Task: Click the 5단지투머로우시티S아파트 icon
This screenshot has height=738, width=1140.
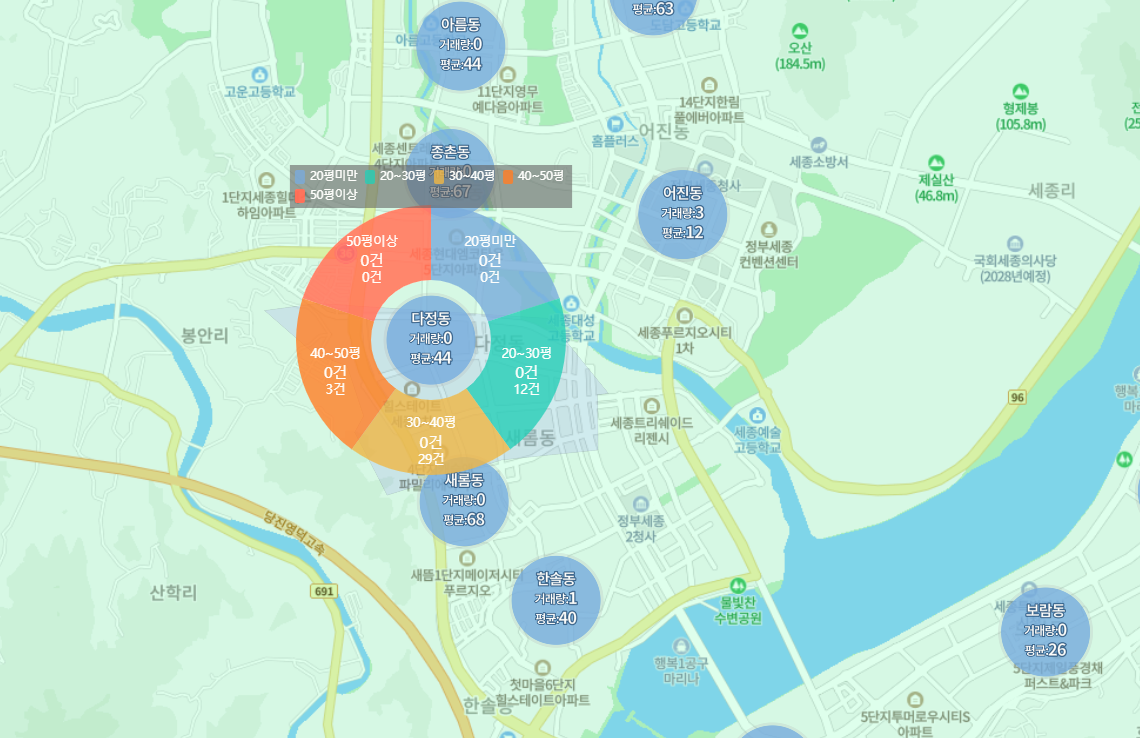Action: 915,700
